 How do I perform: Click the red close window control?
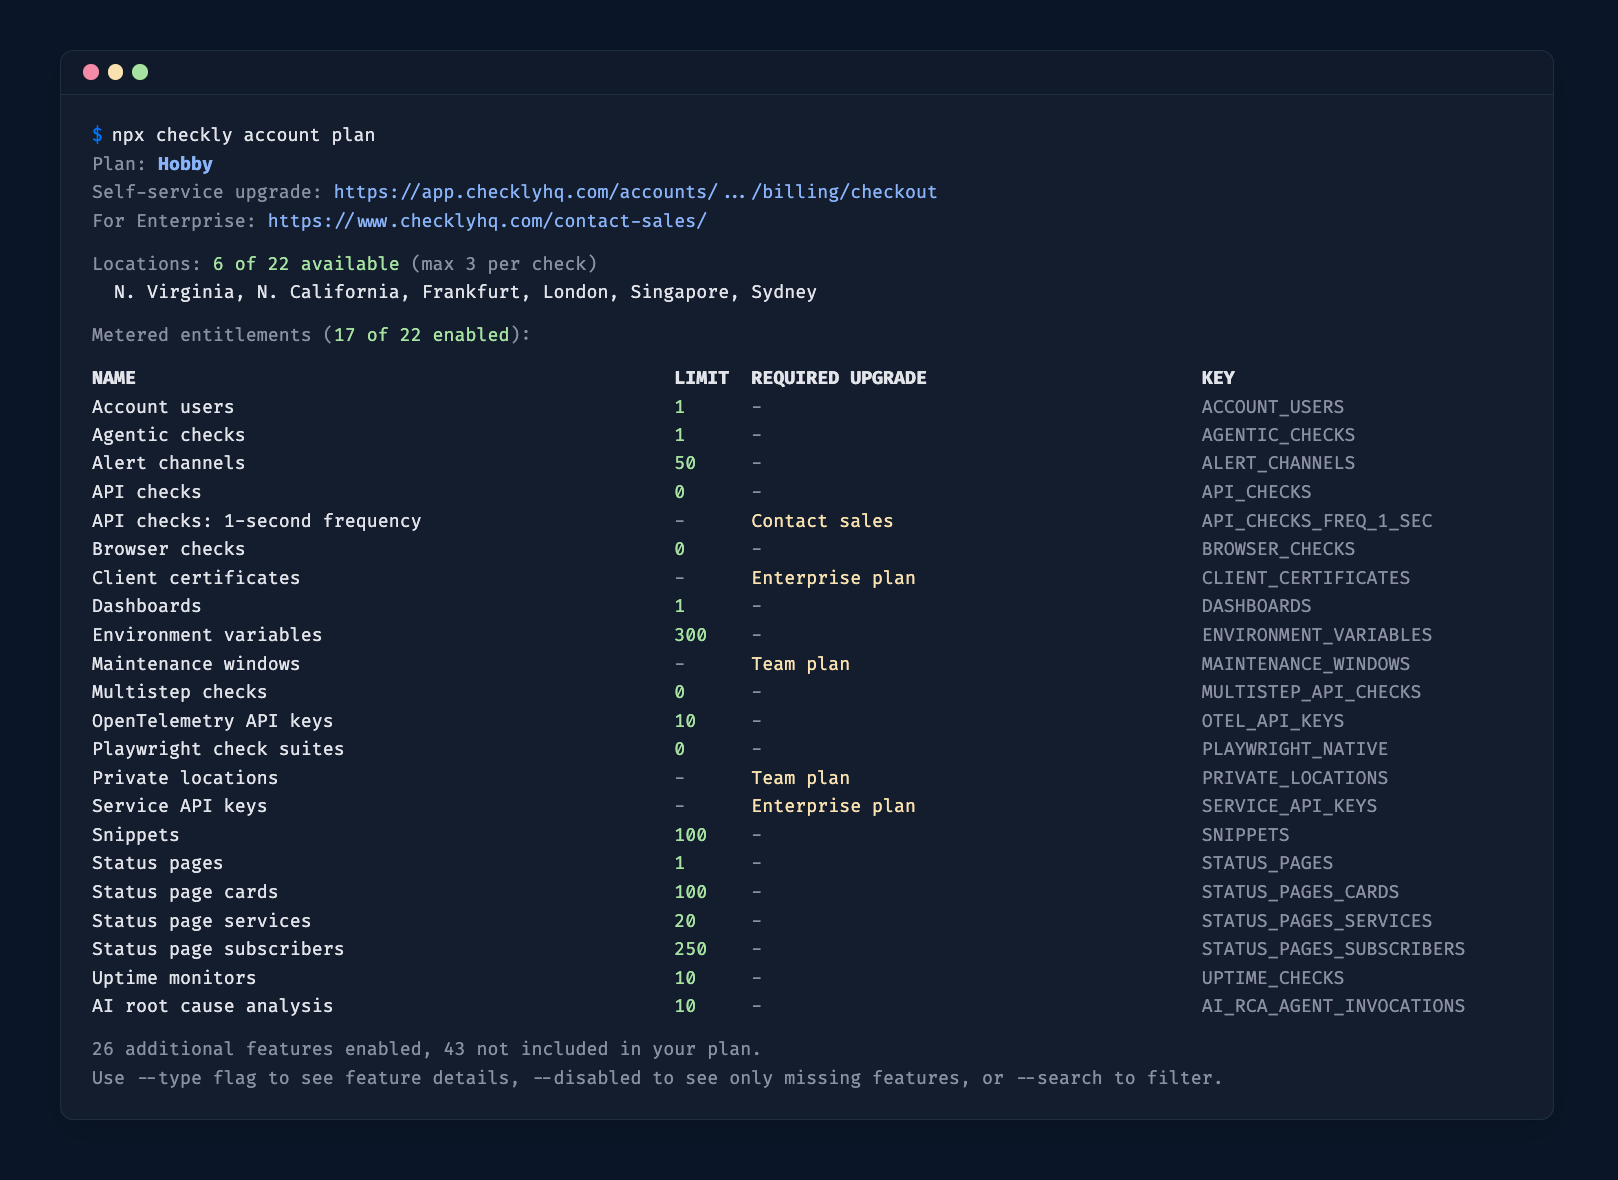pyautogui.click(x=91, y=71)
